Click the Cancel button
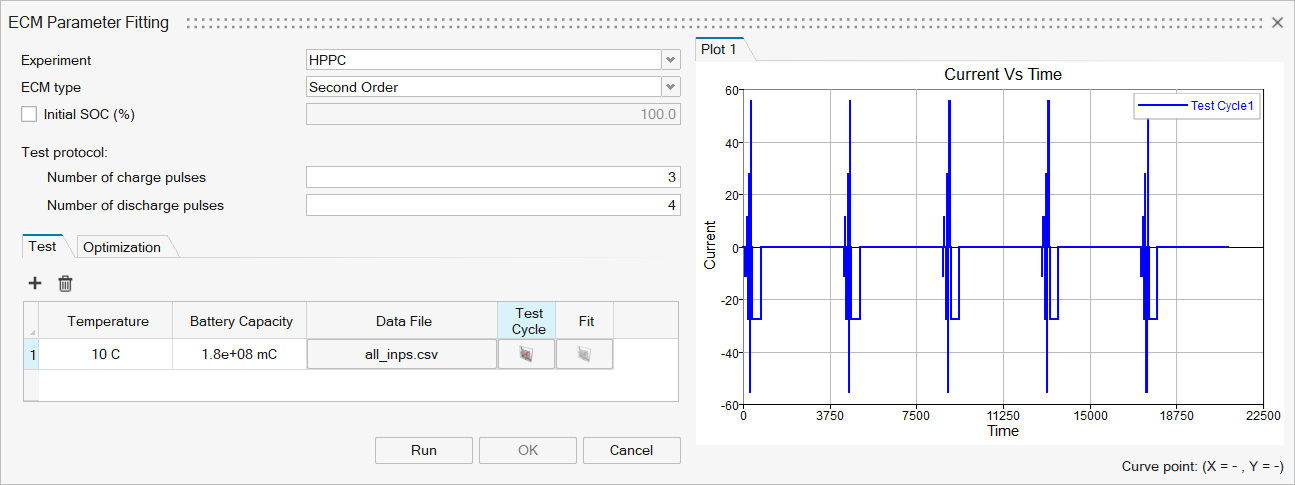Viewport: 1295px width, 485px height. pyautogui.click(x=631, y=450)
